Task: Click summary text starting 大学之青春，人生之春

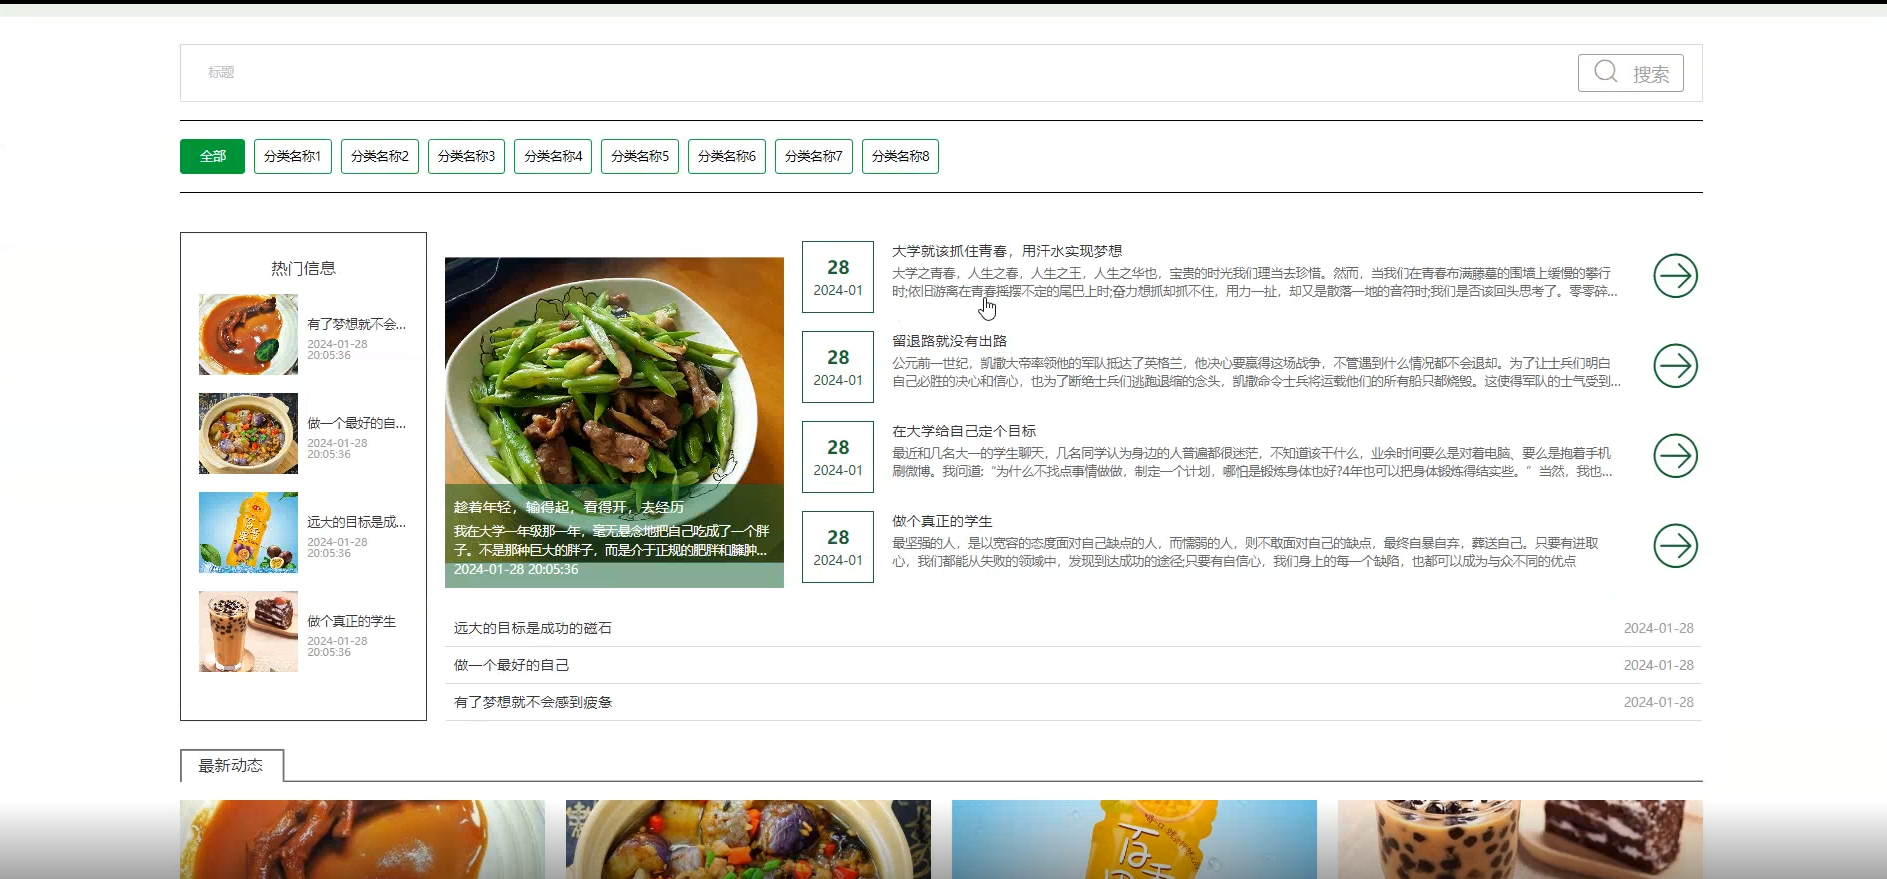Action: (1255, 282)
